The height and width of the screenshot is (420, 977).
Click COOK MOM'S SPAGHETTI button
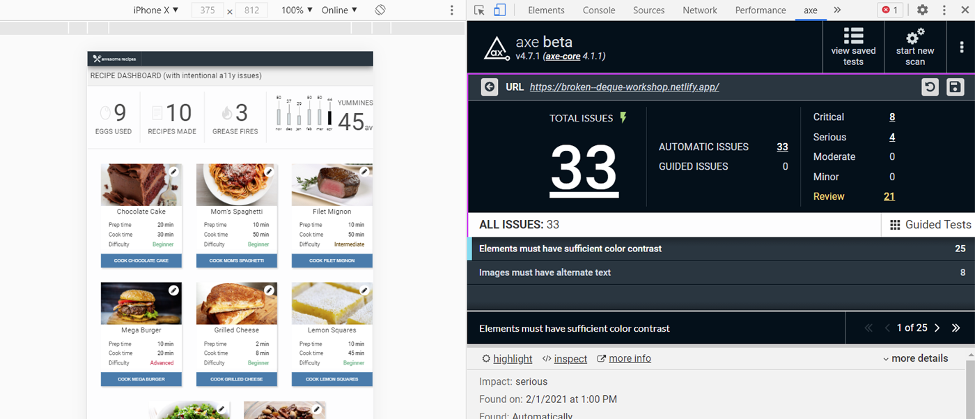click(237, 260)
